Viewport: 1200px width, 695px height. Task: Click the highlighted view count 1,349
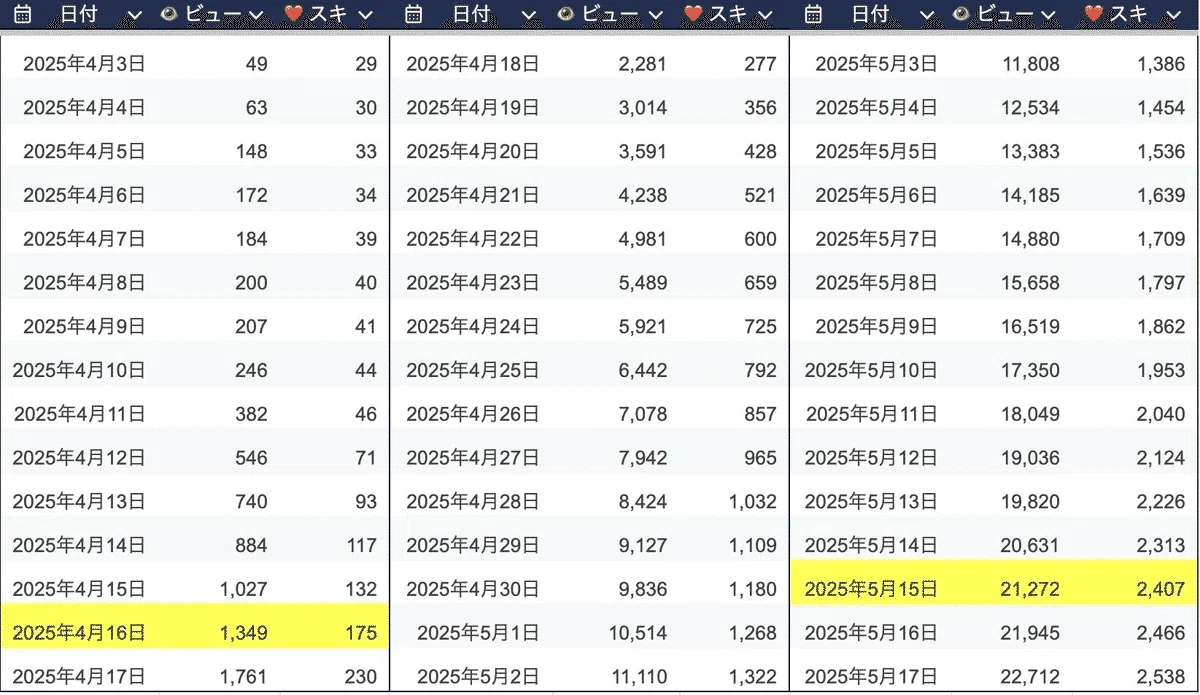(244, 632)
